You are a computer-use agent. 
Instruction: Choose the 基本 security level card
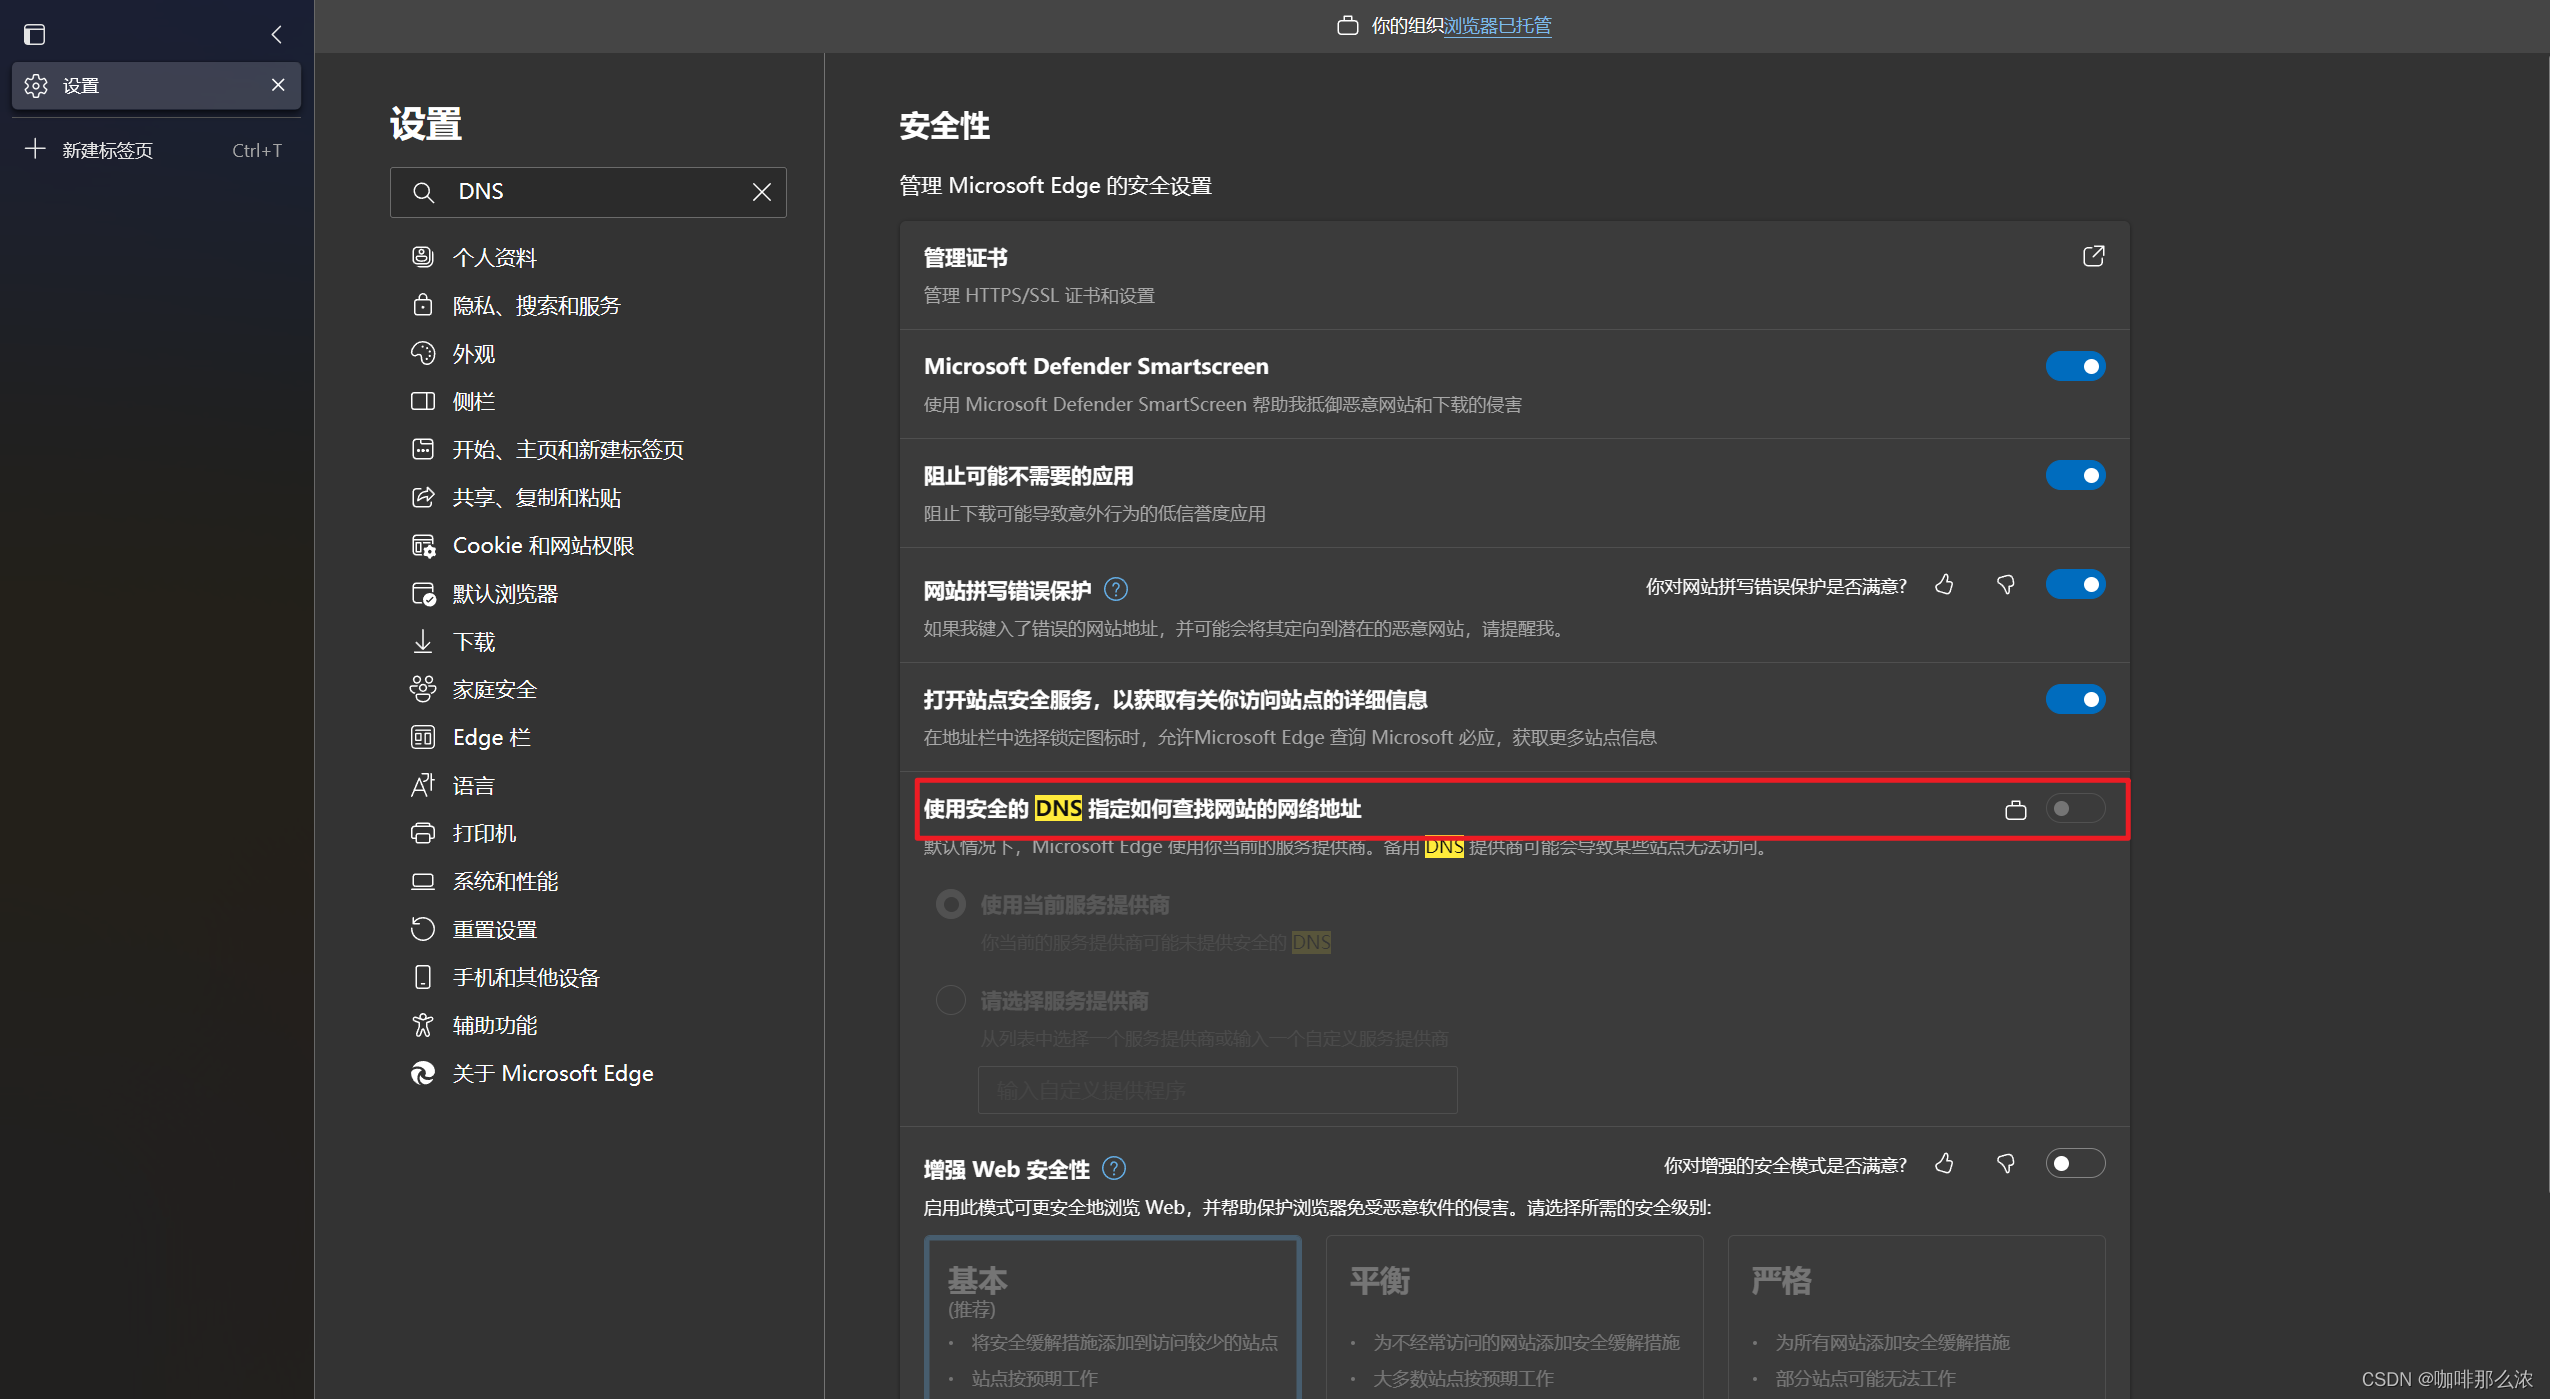click(1112, 1317)
